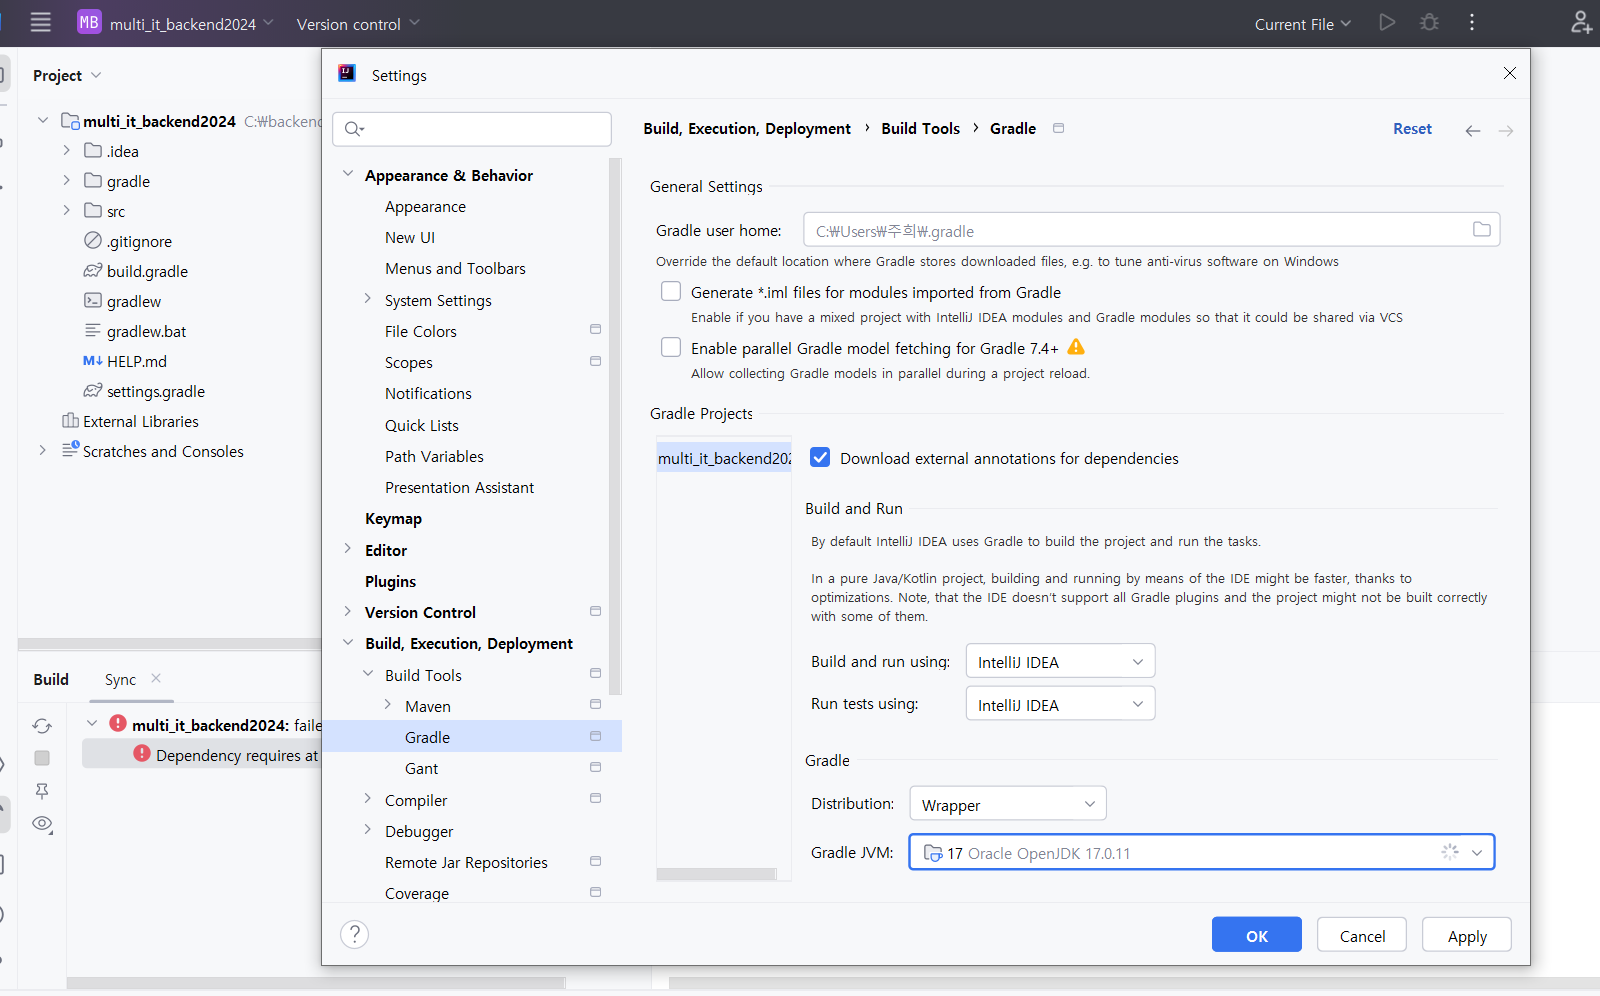Click the Run button in the toolbar
The width and height of the screenshot is (1600, 996).
1387,22
